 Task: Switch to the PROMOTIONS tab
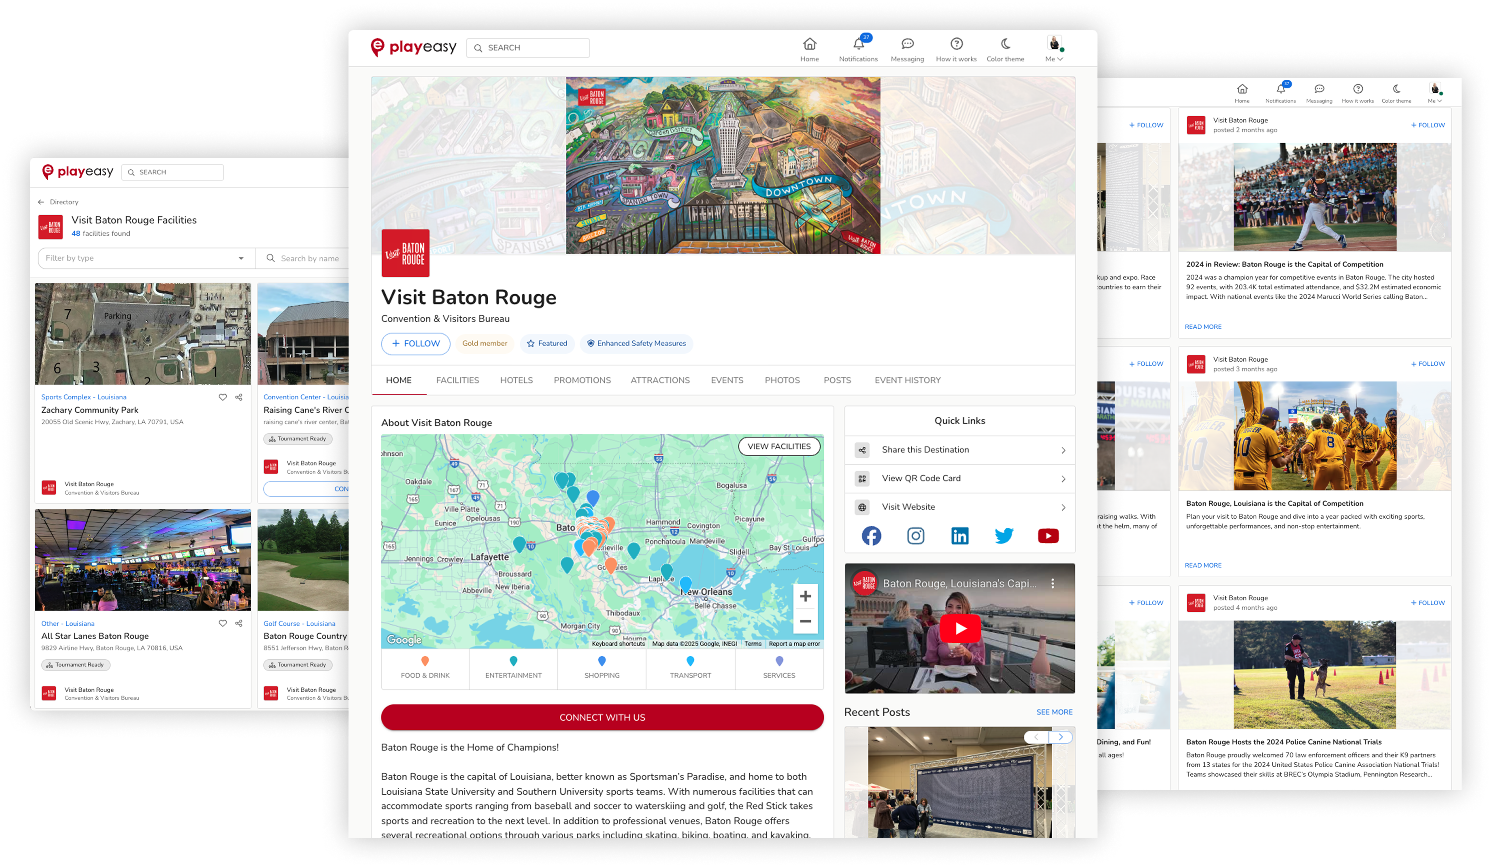click(x=582, y=380)
